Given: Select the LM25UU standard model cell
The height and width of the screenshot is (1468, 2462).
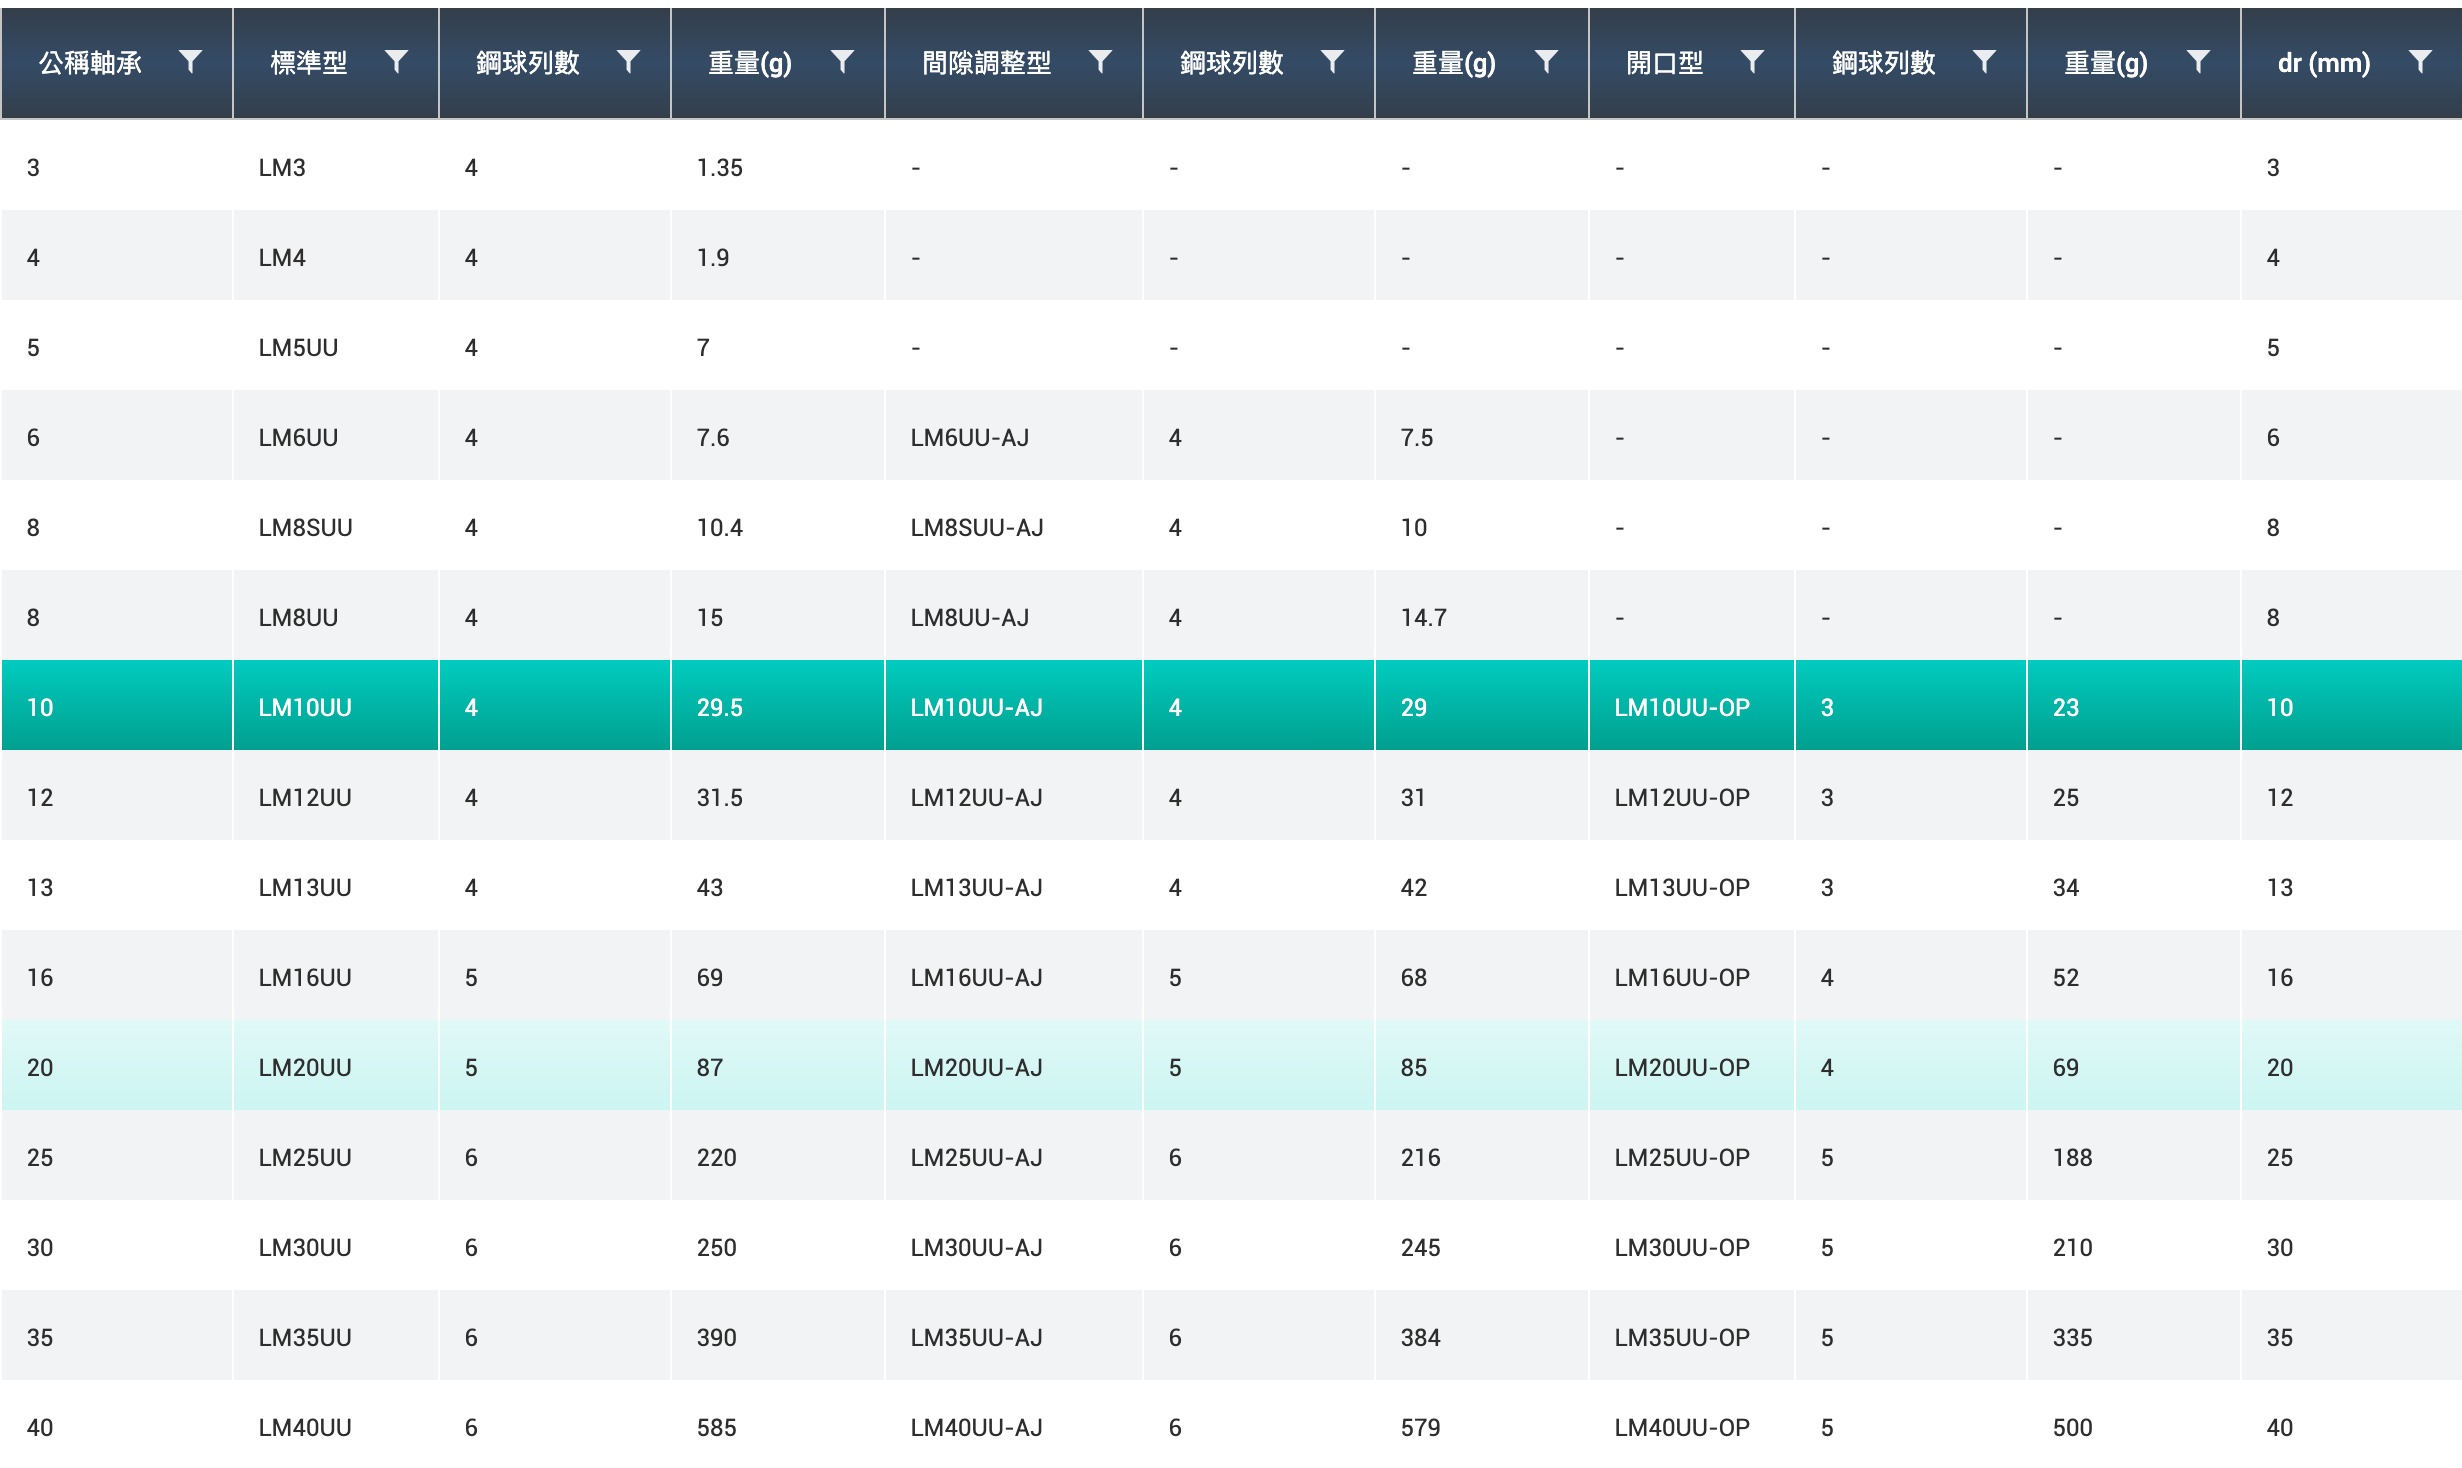Looking at the screenshot, I should 305,1157.
